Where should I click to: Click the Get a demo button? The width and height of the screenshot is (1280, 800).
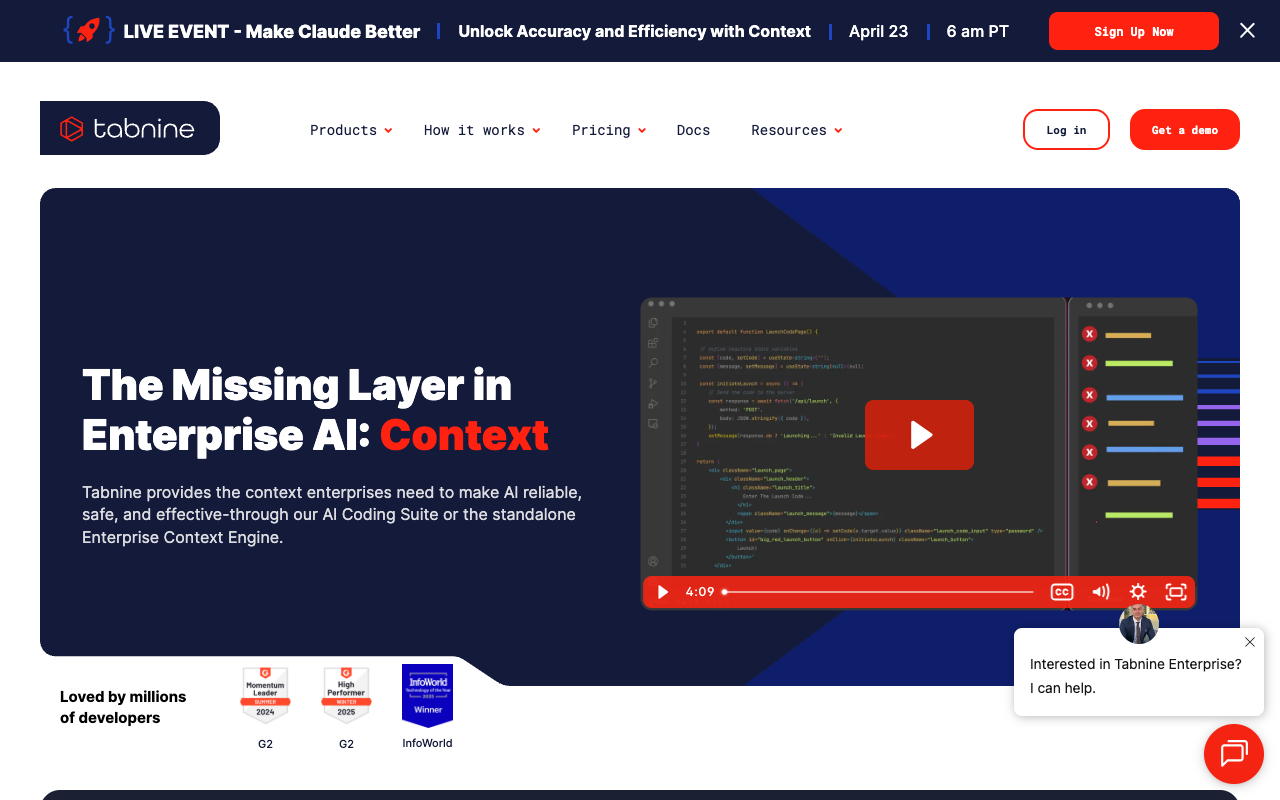coord(1185,130)
